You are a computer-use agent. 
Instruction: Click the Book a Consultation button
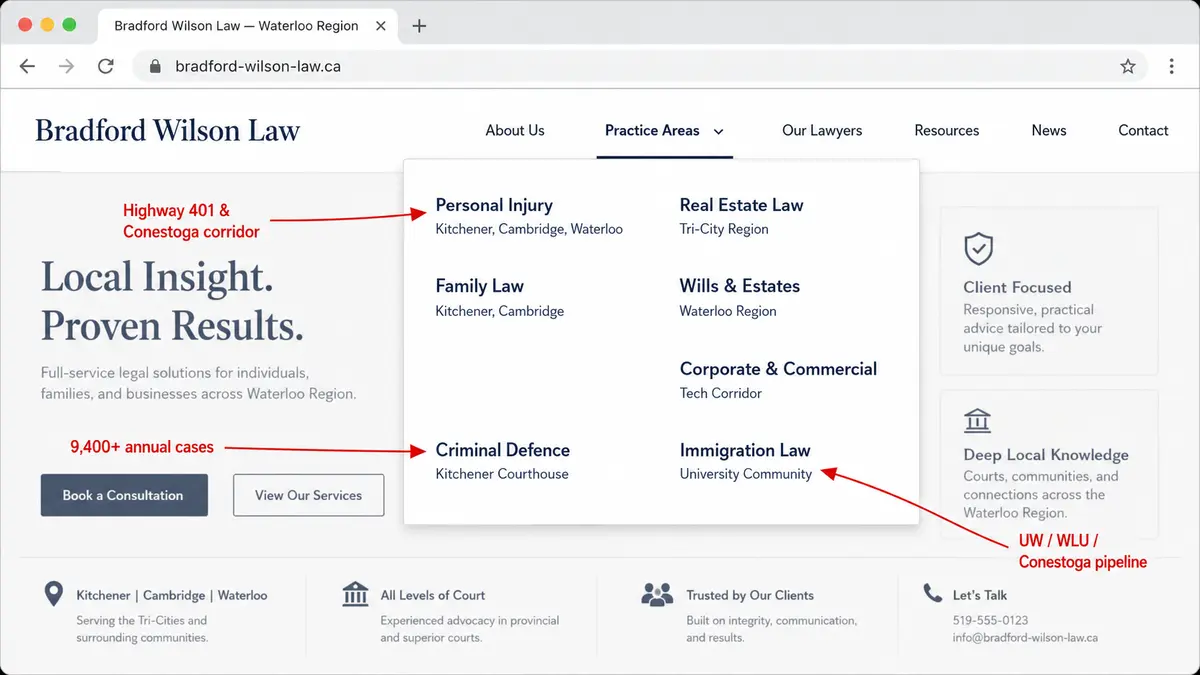(124, 495)
